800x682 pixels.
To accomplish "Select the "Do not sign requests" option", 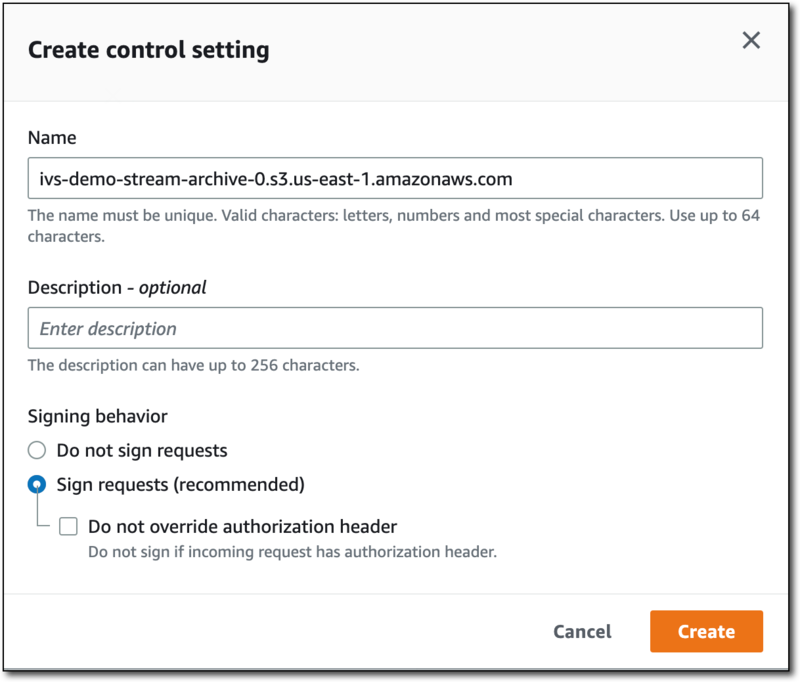I will (x=37, y=450).
